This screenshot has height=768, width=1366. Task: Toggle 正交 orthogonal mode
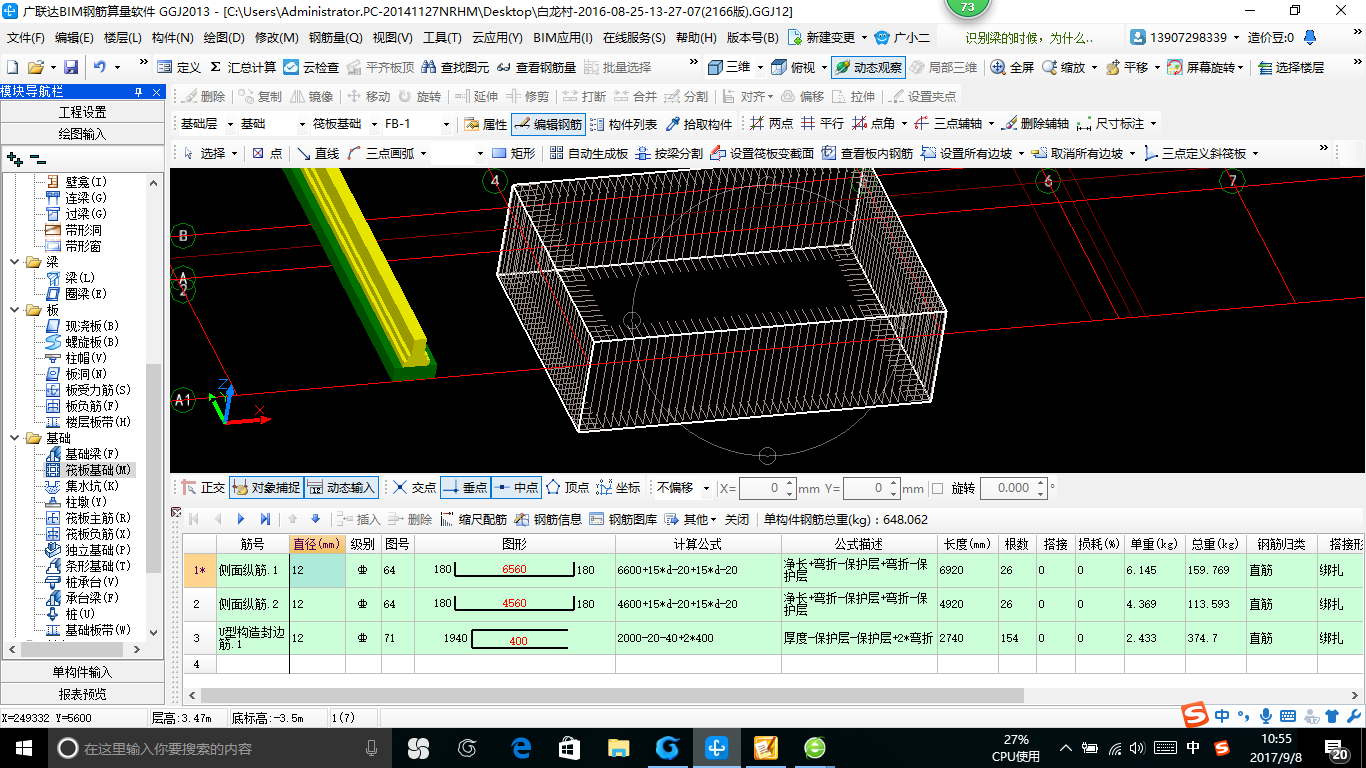[203, 488]
